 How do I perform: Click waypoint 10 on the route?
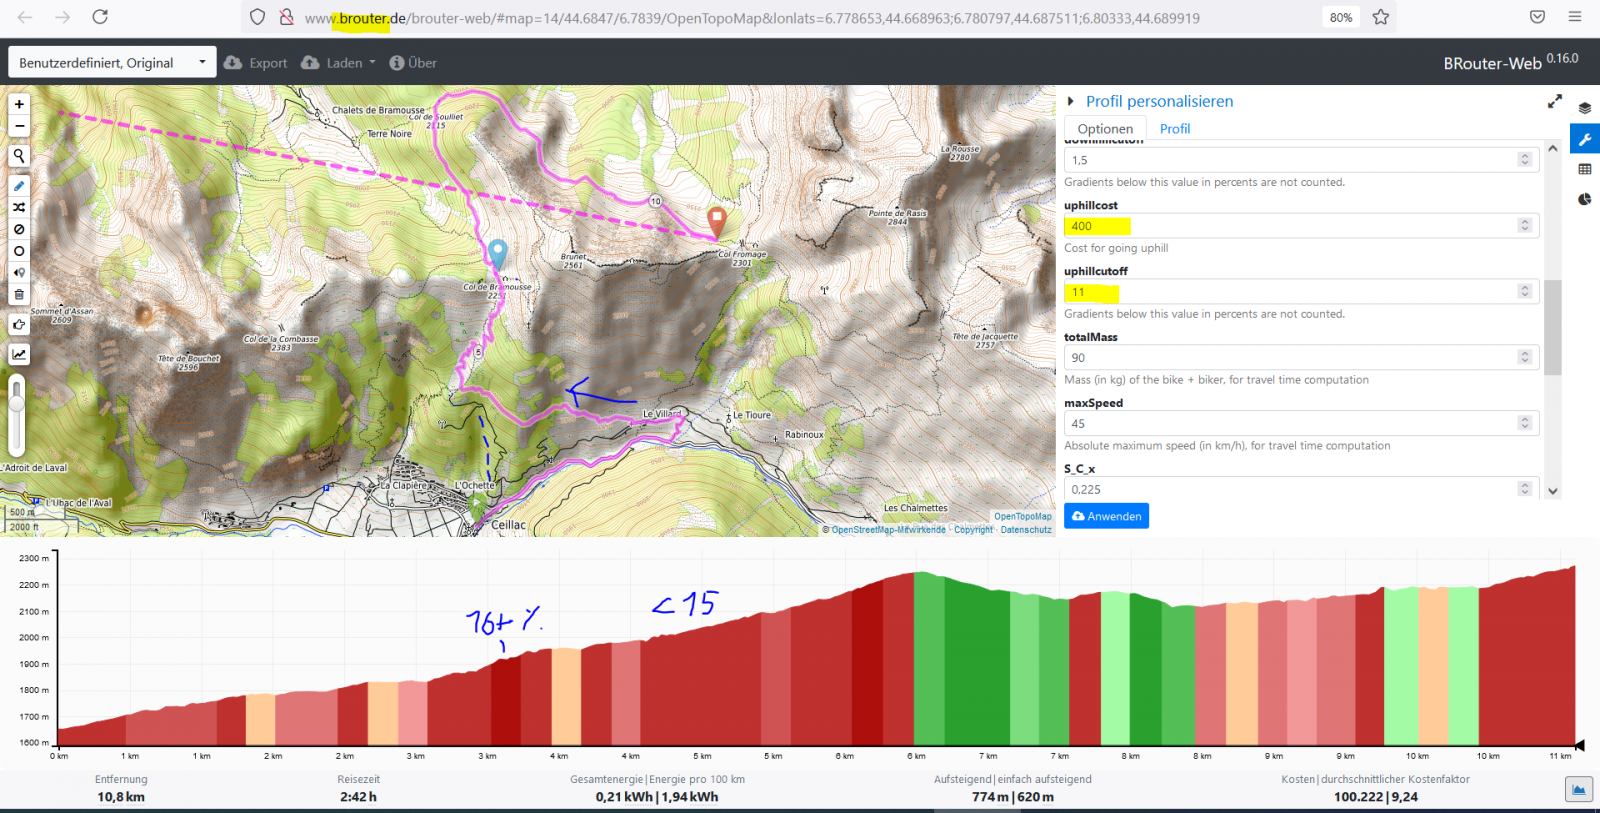tap(656, 201)
